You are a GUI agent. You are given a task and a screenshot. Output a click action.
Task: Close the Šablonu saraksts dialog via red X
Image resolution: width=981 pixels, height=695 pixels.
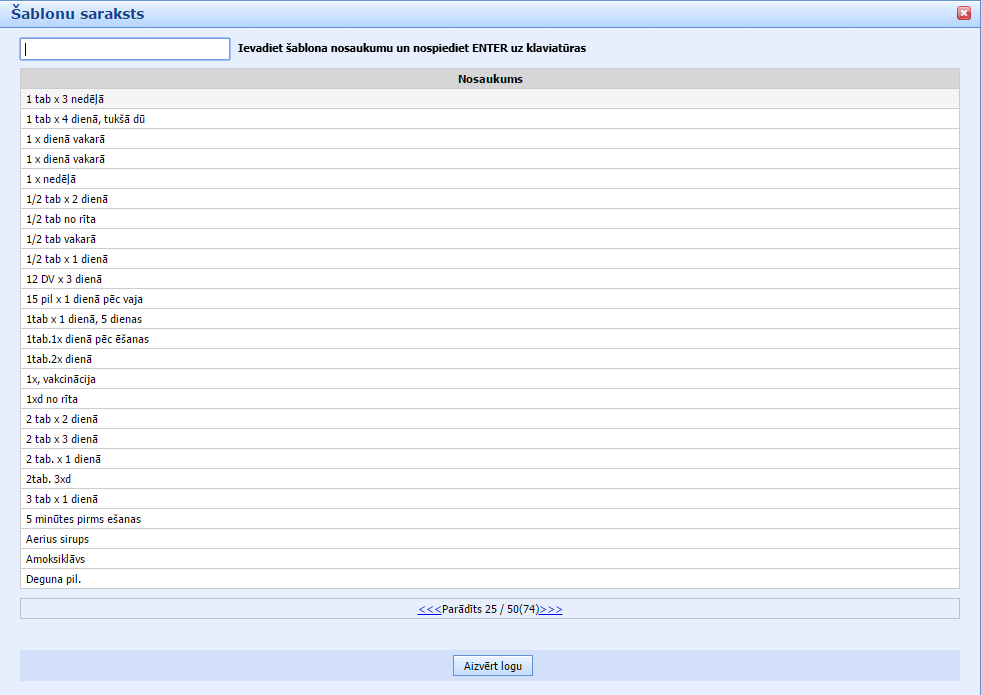click(964, 13)
